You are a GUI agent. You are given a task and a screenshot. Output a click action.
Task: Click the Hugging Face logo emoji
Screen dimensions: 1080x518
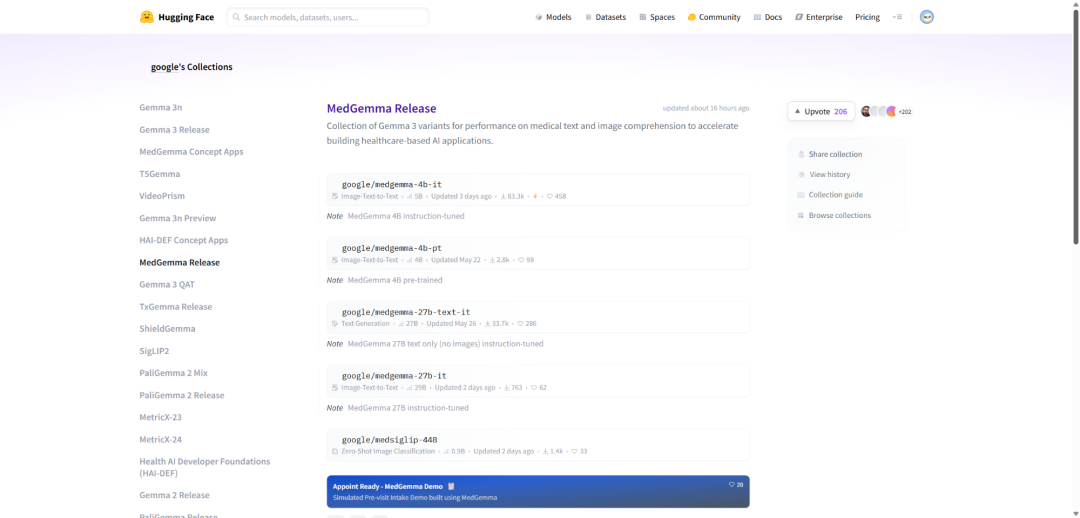[147, 17]
